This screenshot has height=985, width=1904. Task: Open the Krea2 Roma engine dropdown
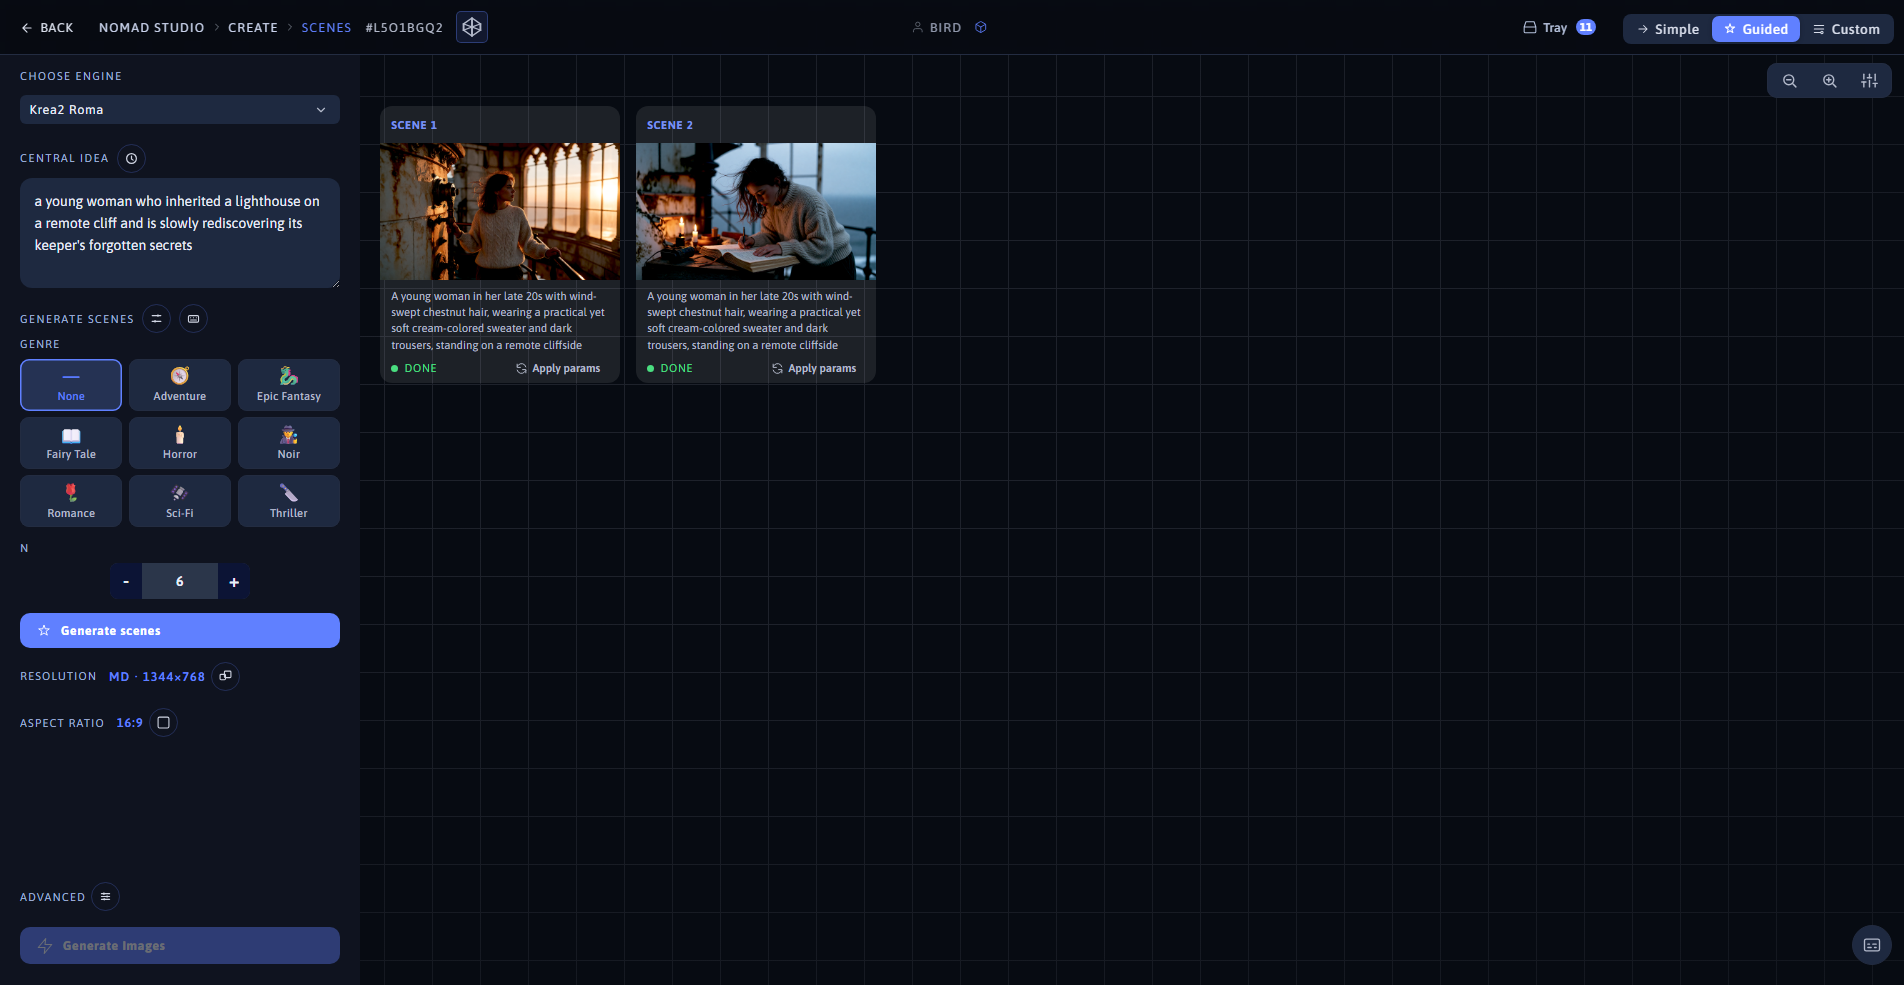pyautogui.click(x=180, y=110)
